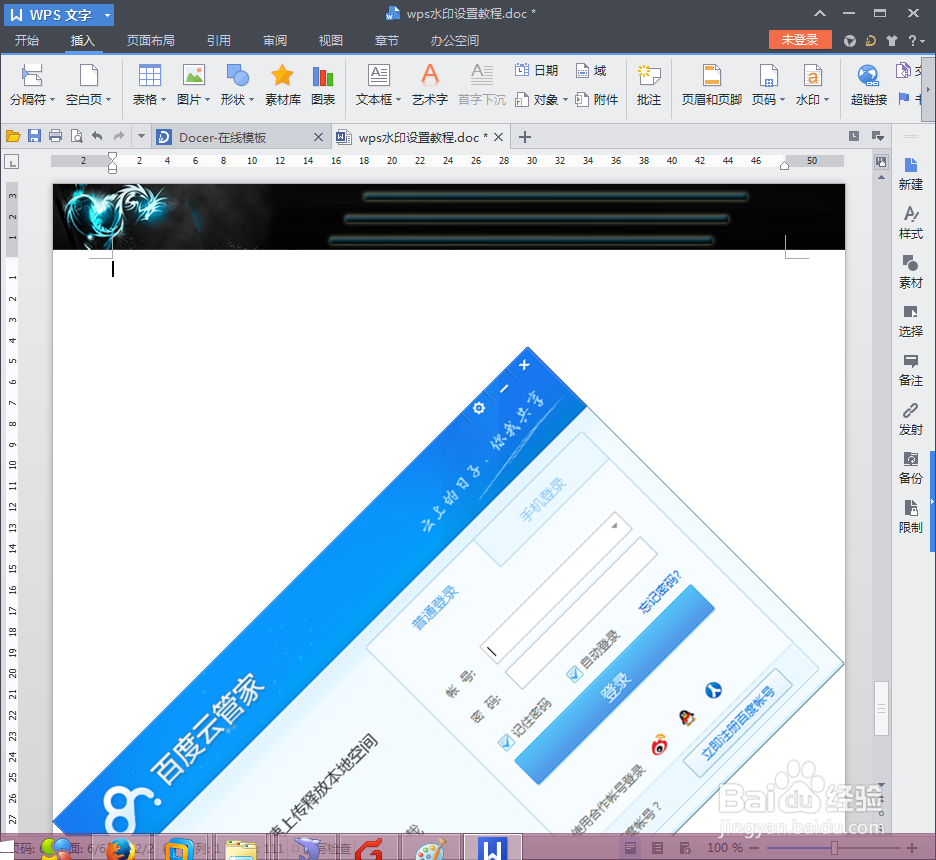936x860 pixels.
Task: Open 备份 backup in sidebar
Action: click(910, 468)
